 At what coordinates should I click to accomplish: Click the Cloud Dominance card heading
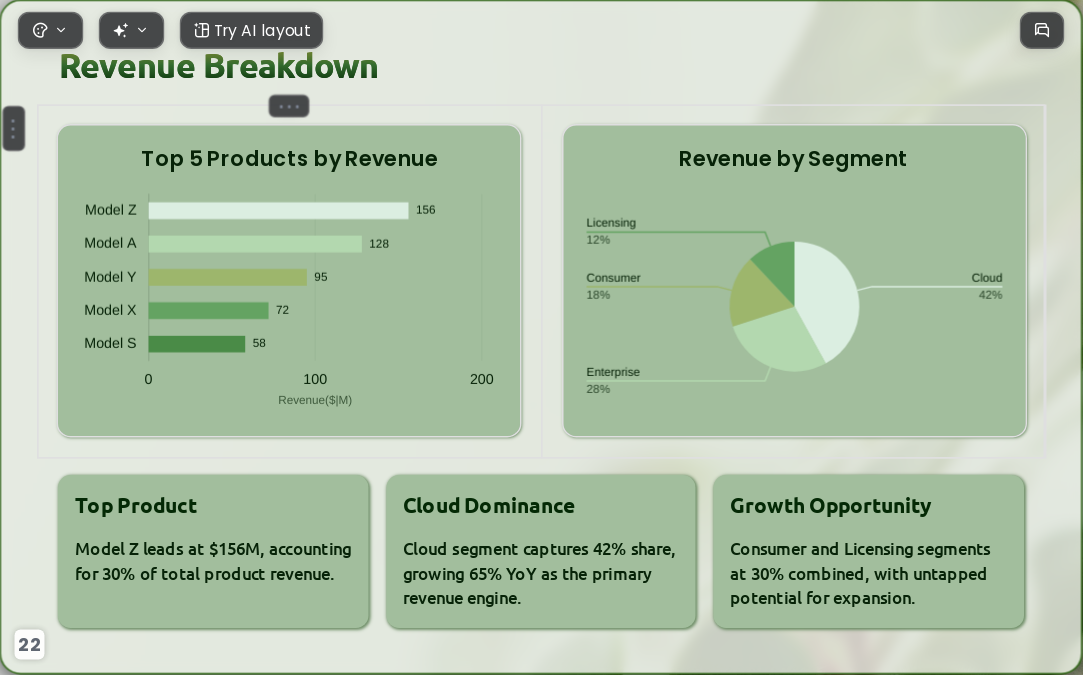[488, 506]
